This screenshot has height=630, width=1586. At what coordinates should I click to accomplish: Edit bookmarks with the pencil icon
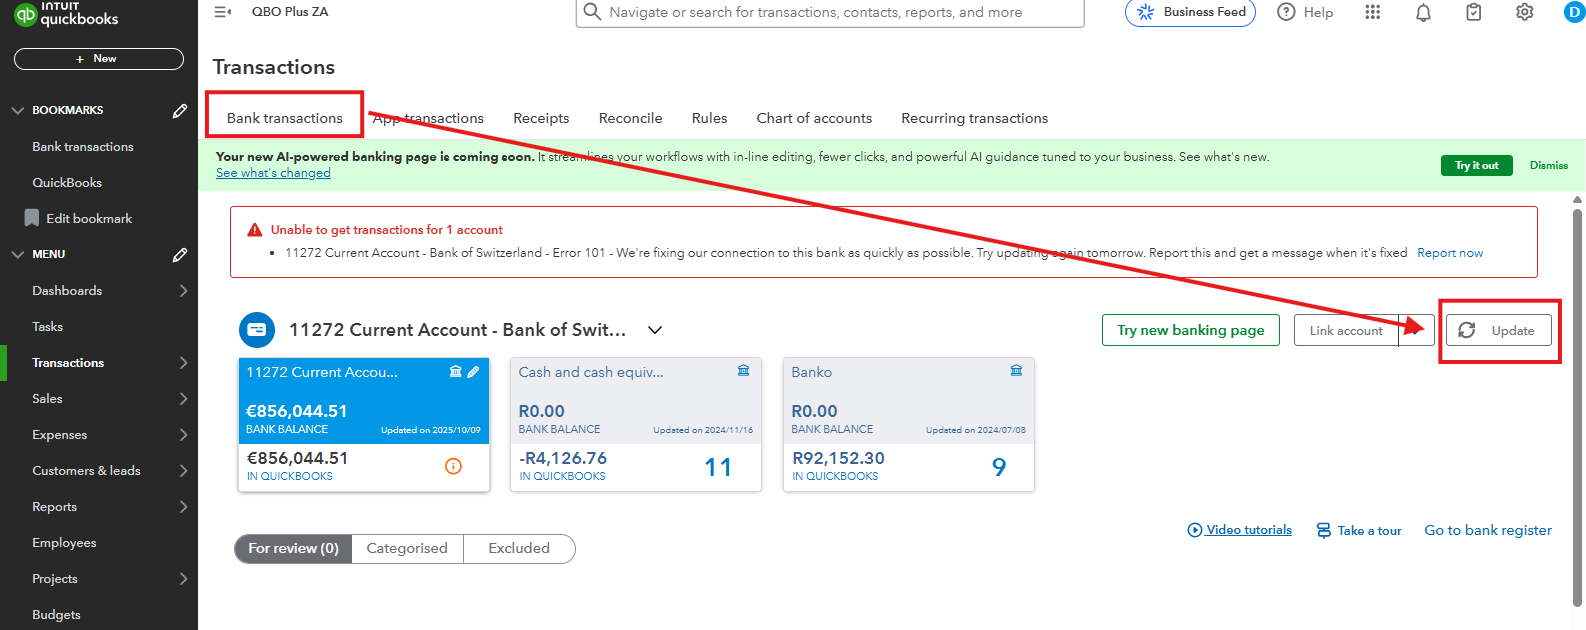180,110
